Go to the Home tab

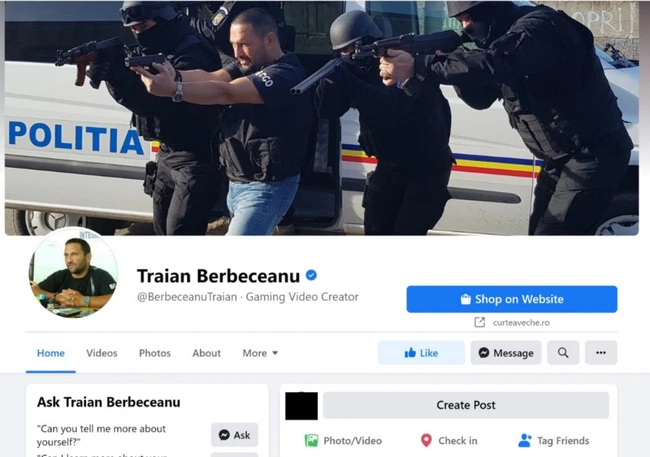coord(51,353)
